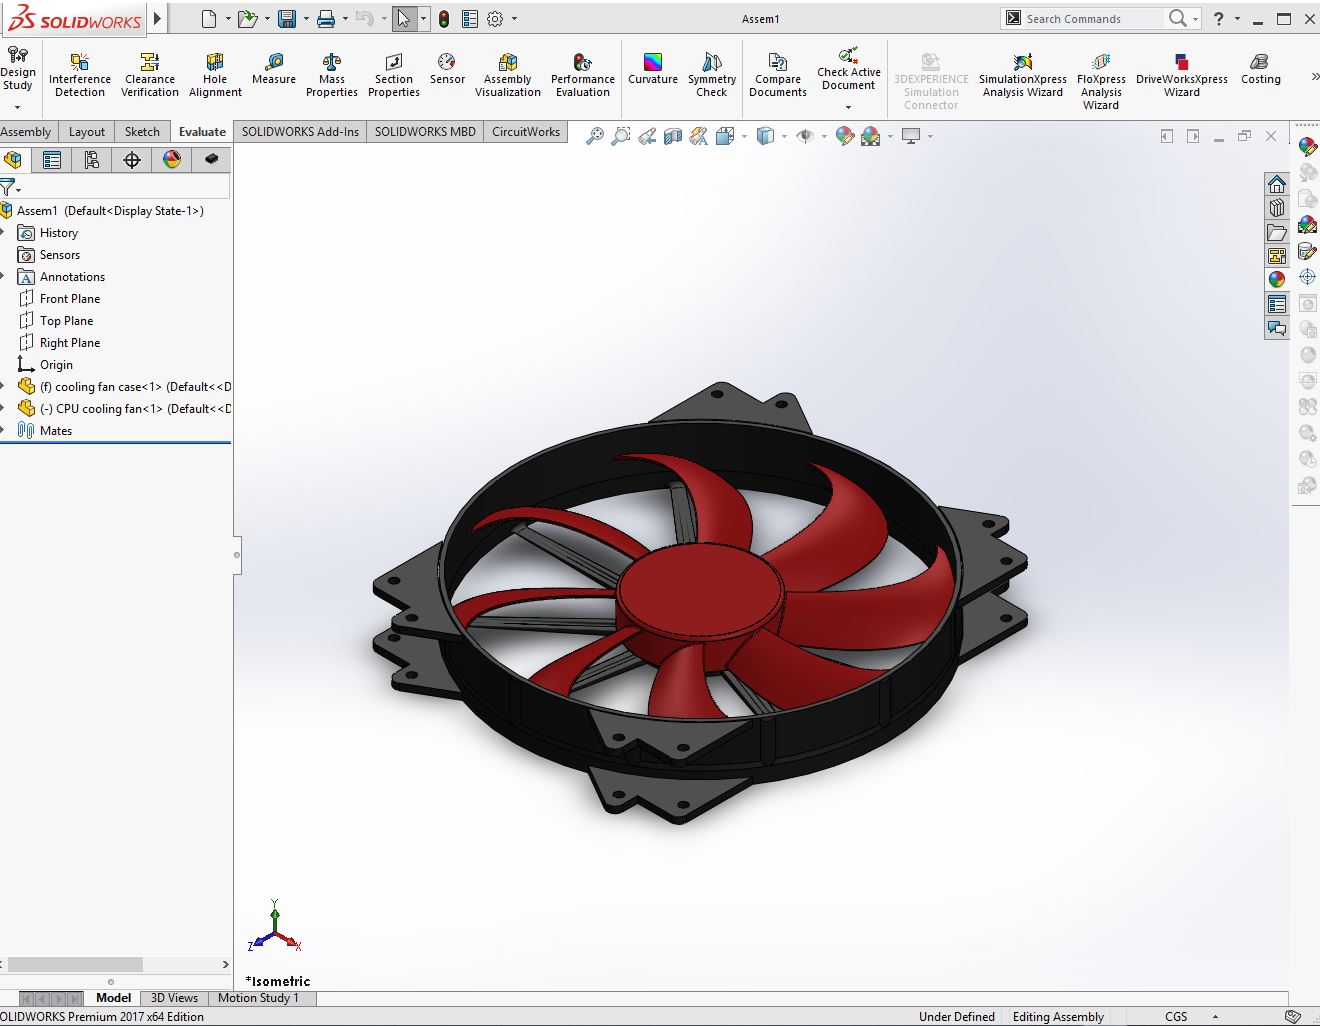Expand Check Active Document dropdown arrow
The height and width of the screenshot is (1026, 1320).
point(848,107)
